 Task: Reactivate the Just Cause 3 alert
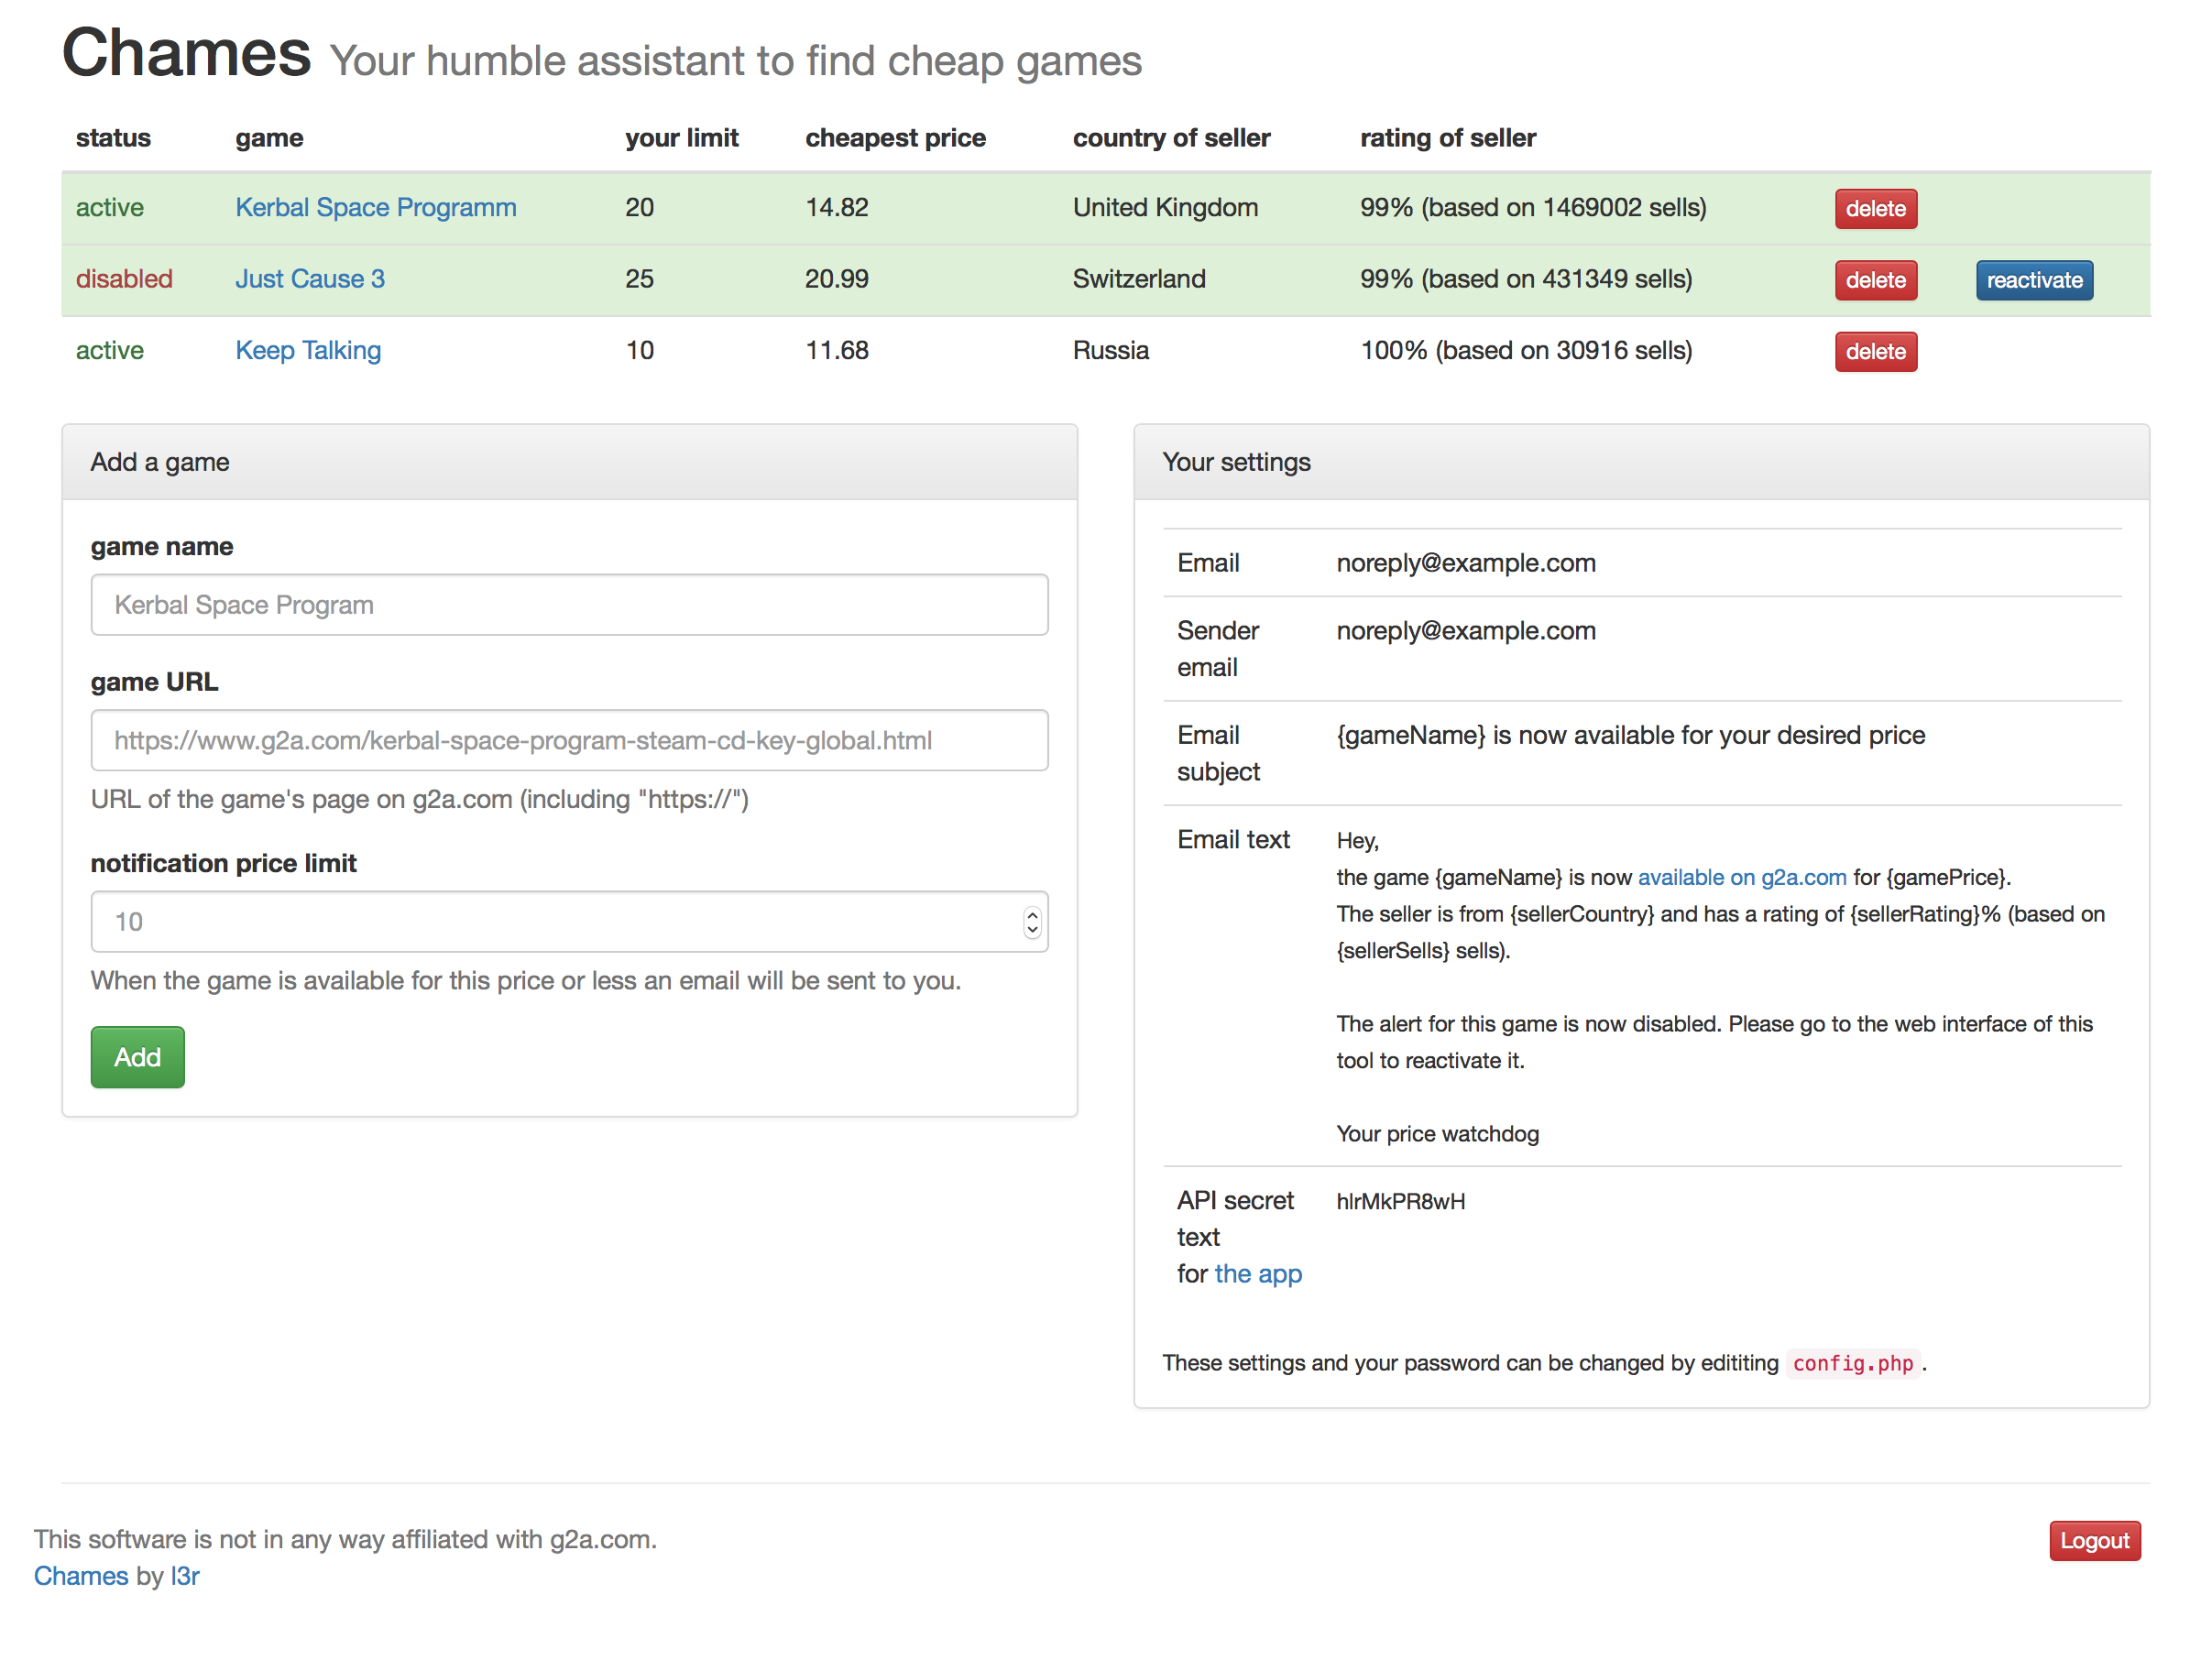click(2033, 280)
